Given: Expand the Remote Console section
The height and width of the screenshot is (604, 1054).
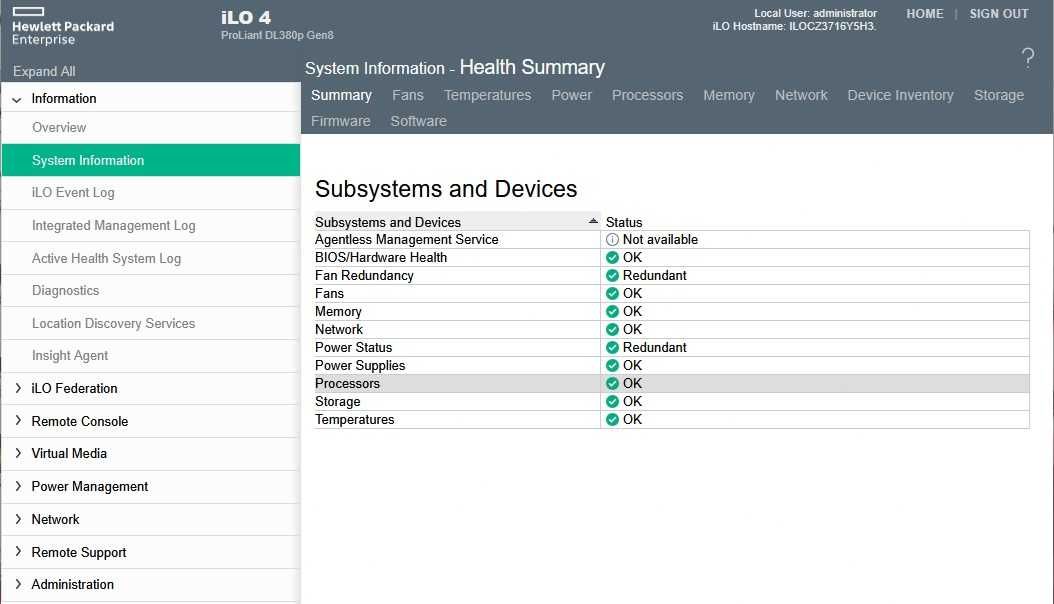Looking at the screenshot, I should pyautogui.click(x=18, y=421).
